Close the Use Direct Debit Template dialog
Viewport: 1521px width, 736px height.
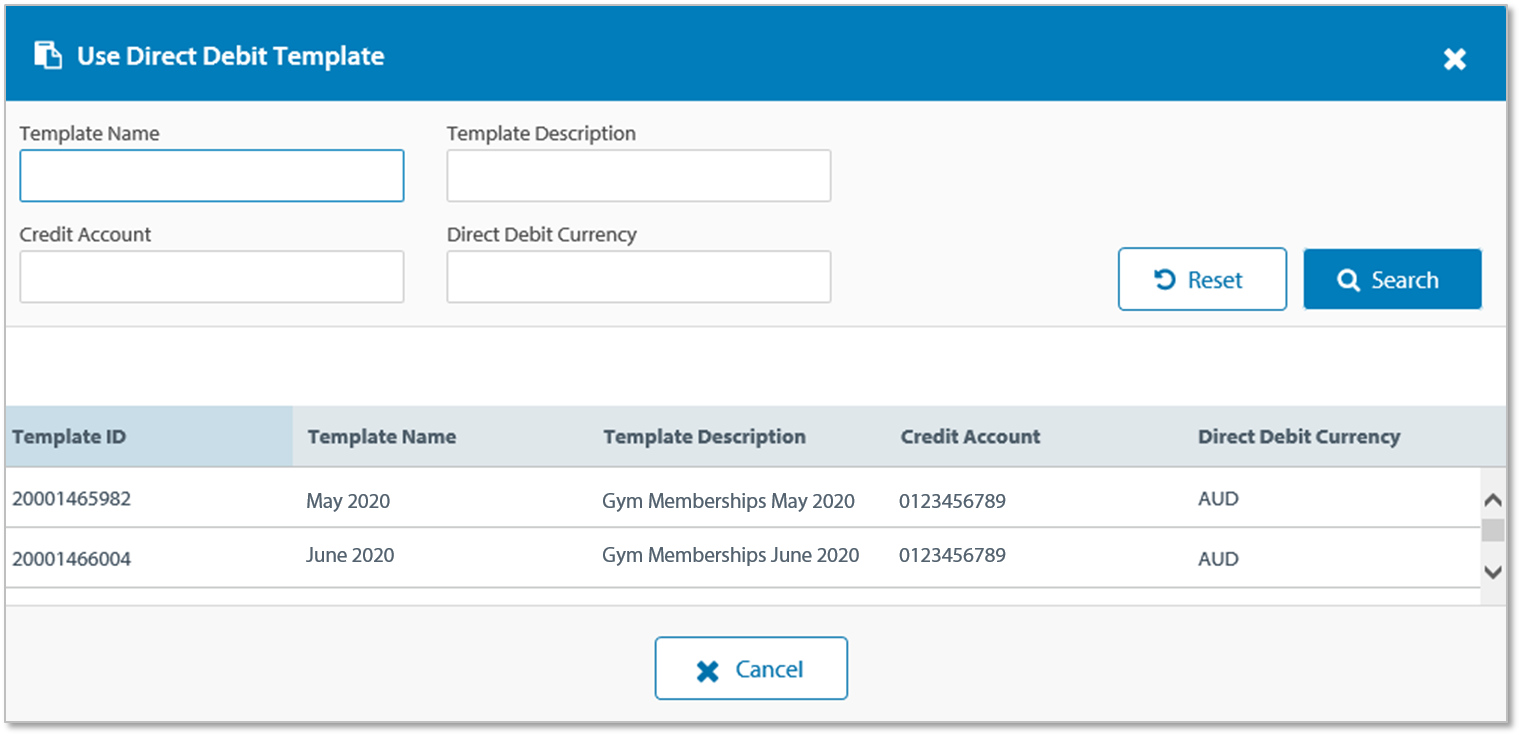(x=1454, y=59)
